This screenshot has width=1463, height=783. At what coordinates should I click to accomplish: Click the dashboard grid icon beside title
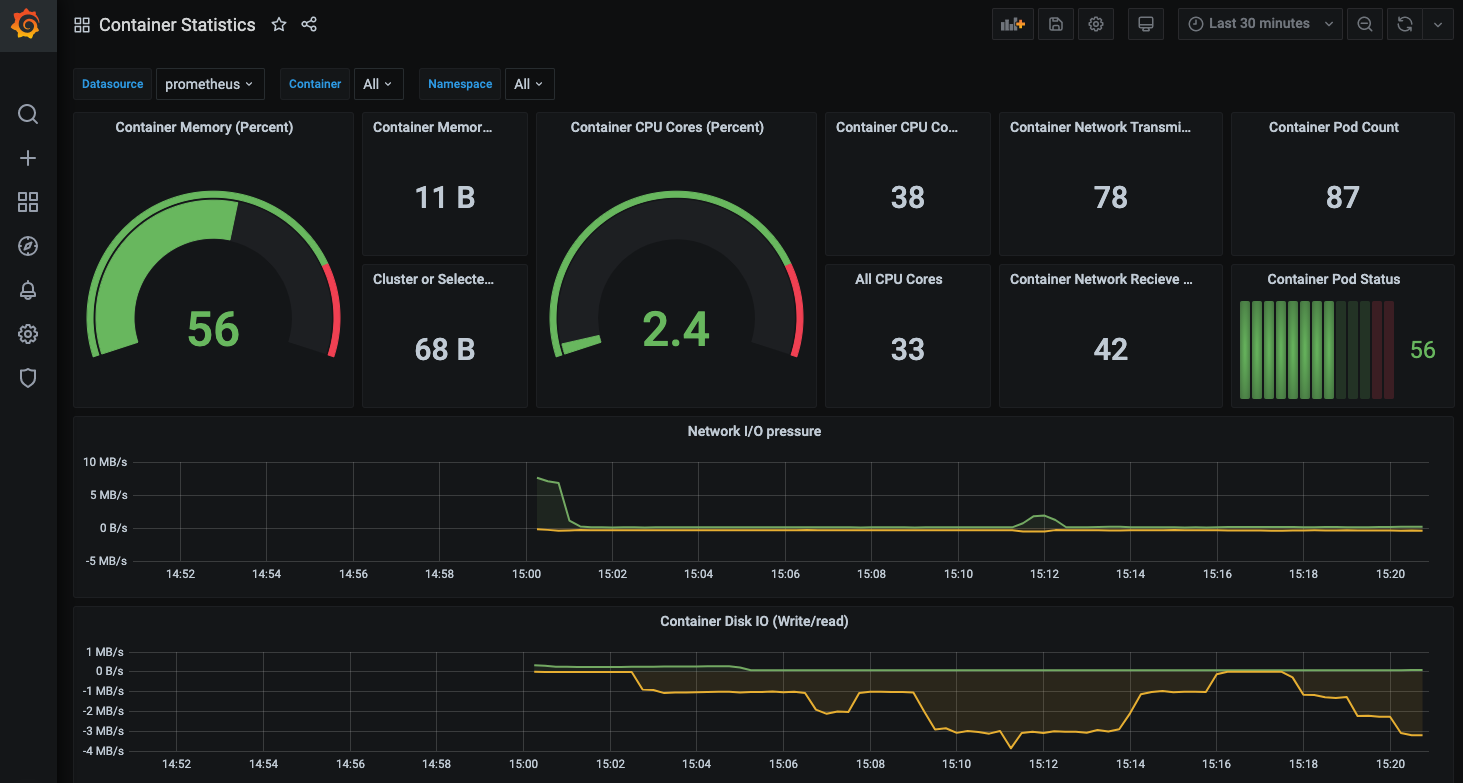pos(82,25)
